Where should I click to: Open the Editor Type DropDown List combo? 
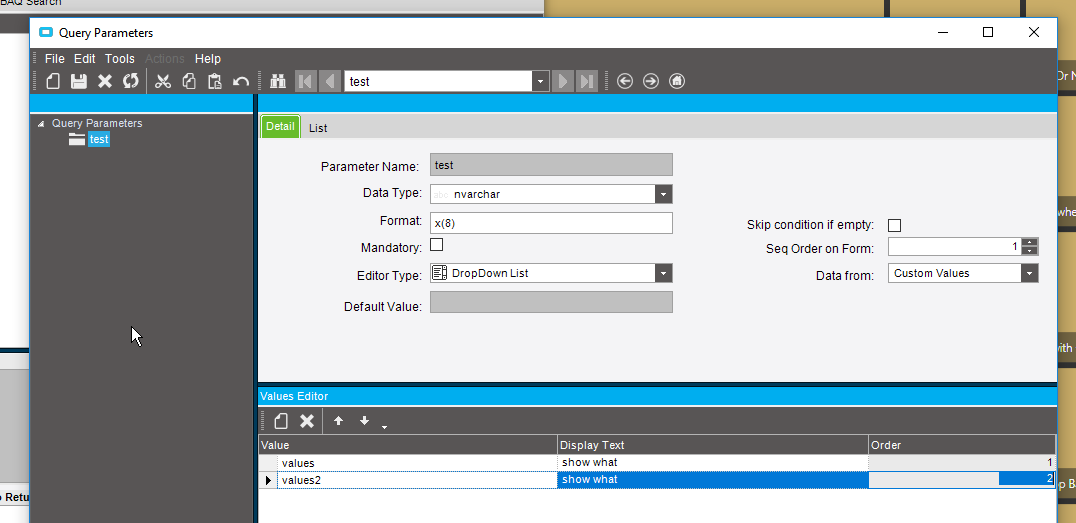663,273
